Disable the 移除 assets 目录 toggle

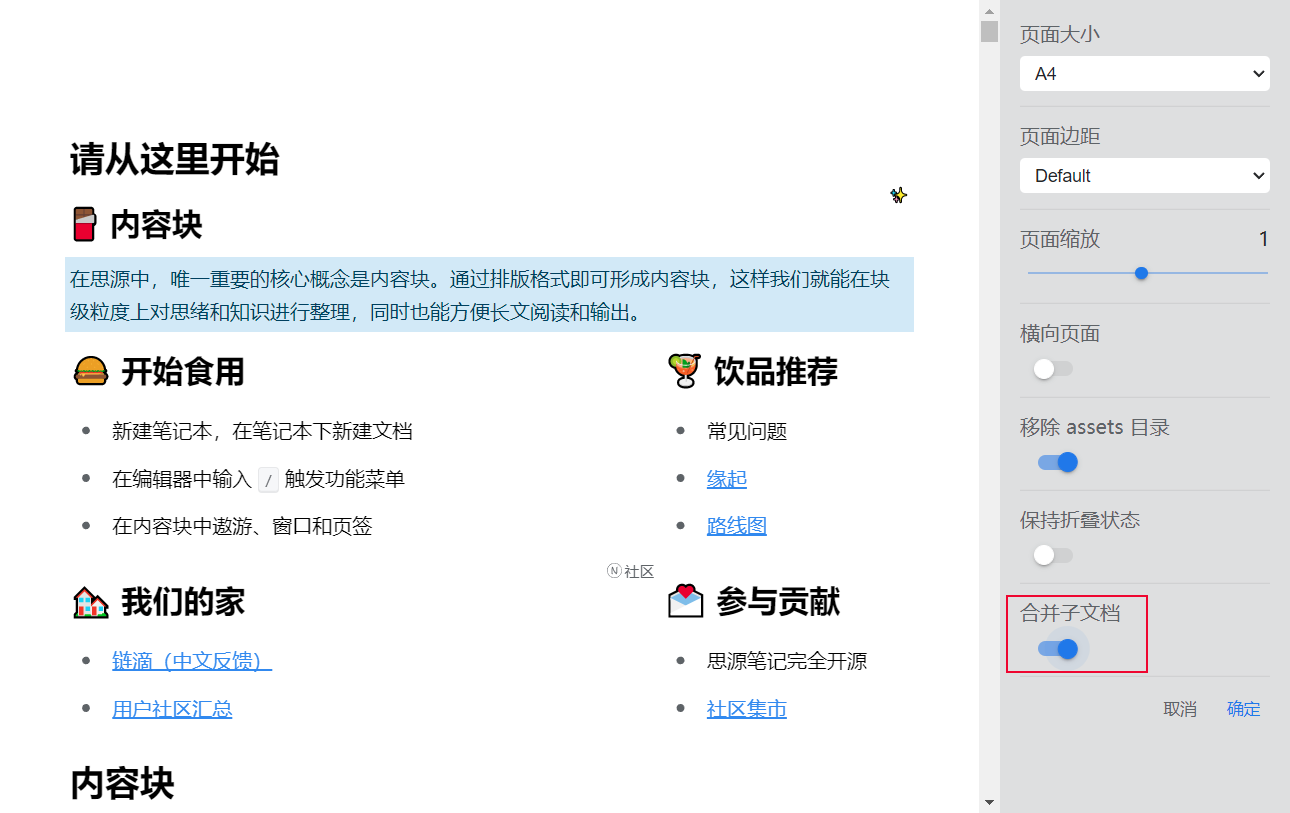[1057, 462]
